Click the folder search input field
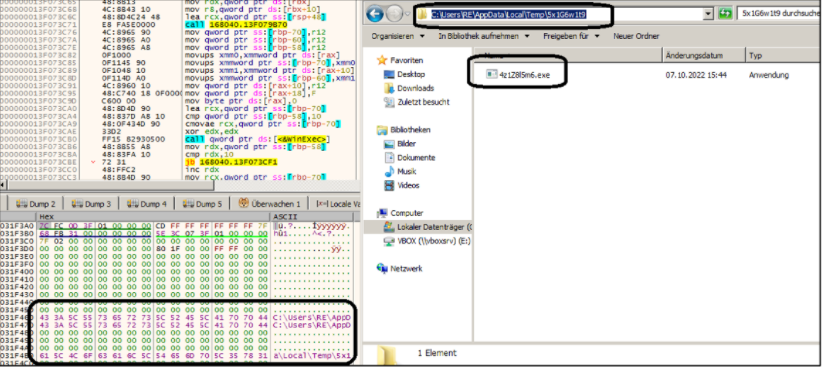822x367 pixels. click(779, 14)
